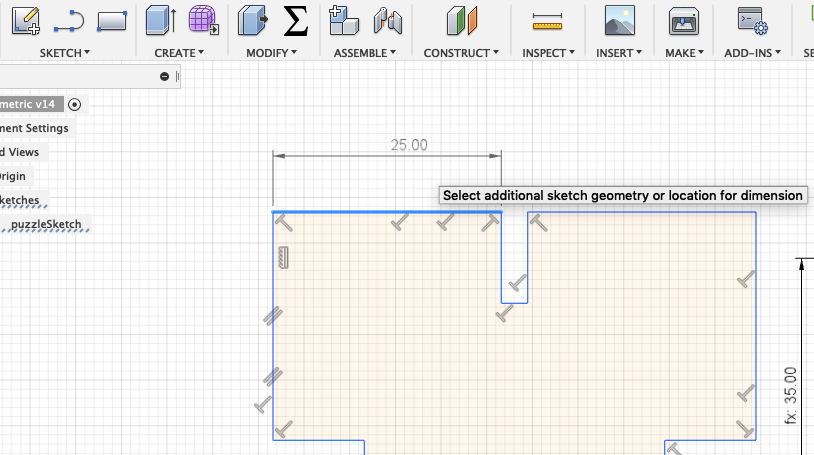This screenshot has width=814, height=455.
Task: Select the Create Sketch tool icon
Action: click(x=26, y=21)
